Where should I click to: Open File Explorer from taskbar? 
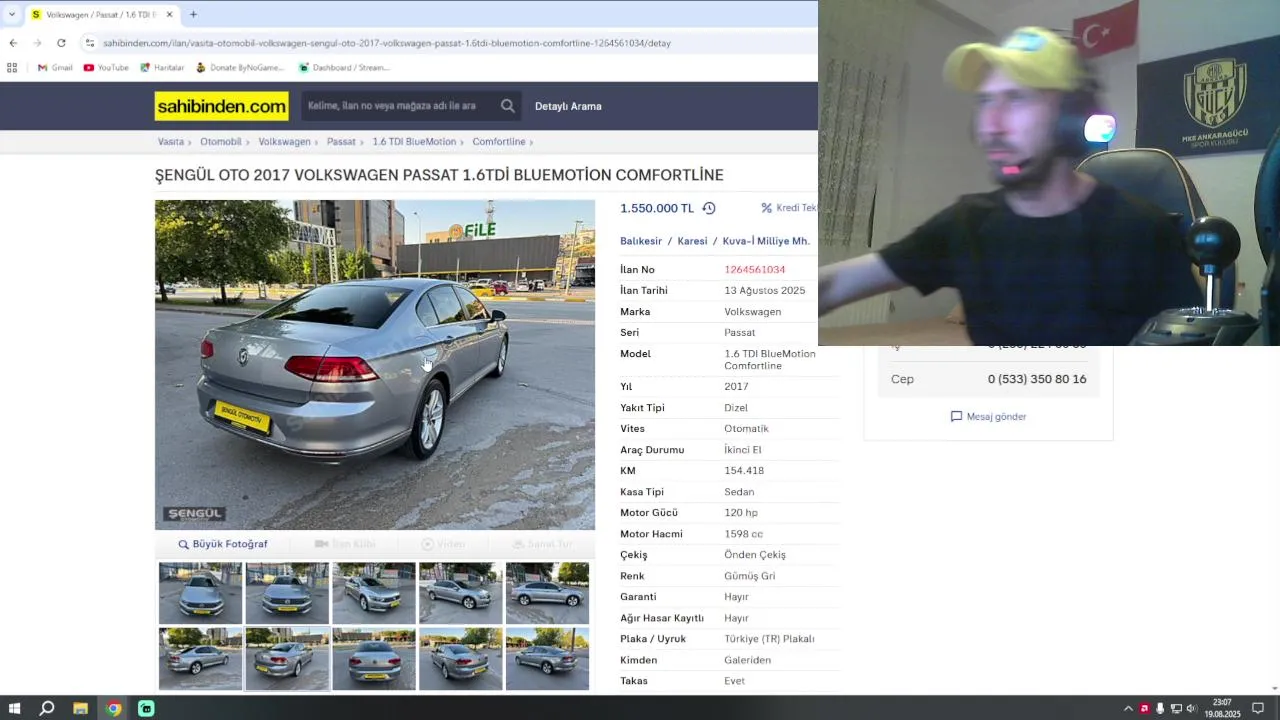[80, 708]
